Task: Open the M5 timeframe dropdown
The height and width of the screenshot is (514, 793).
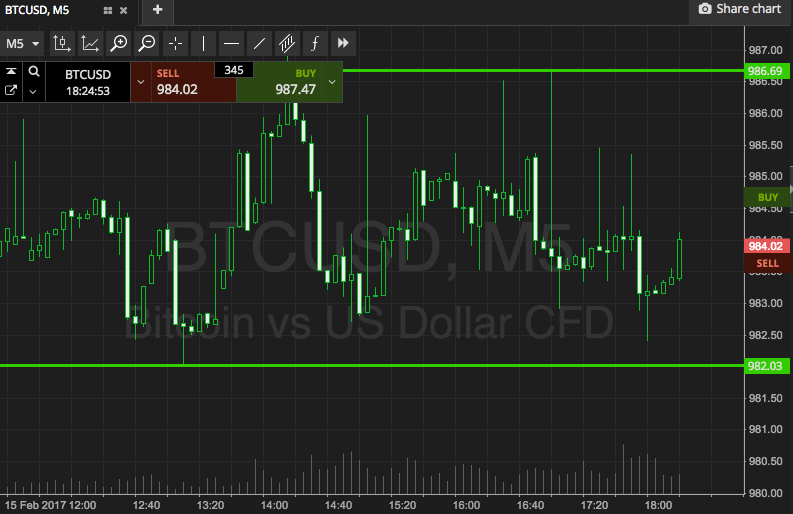Action: point(22,43)
